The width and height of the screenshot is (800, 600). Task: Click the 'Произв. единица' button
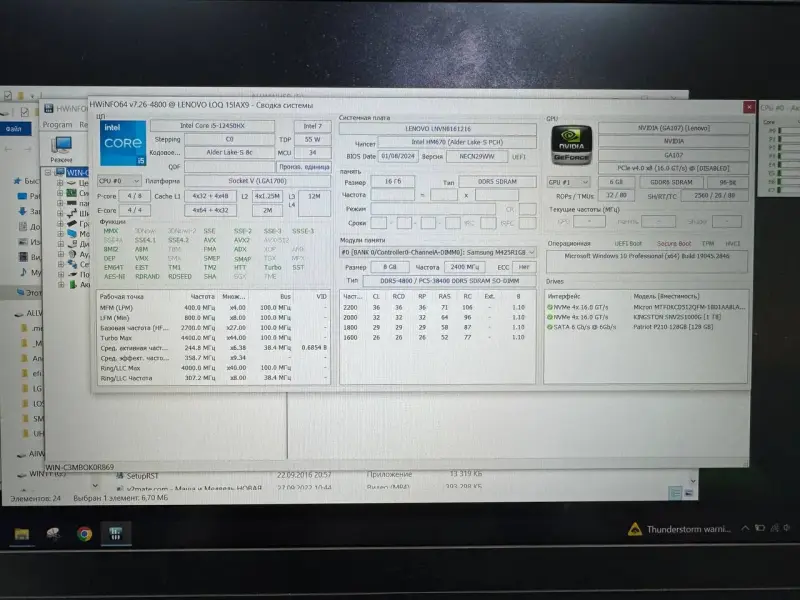304,167
